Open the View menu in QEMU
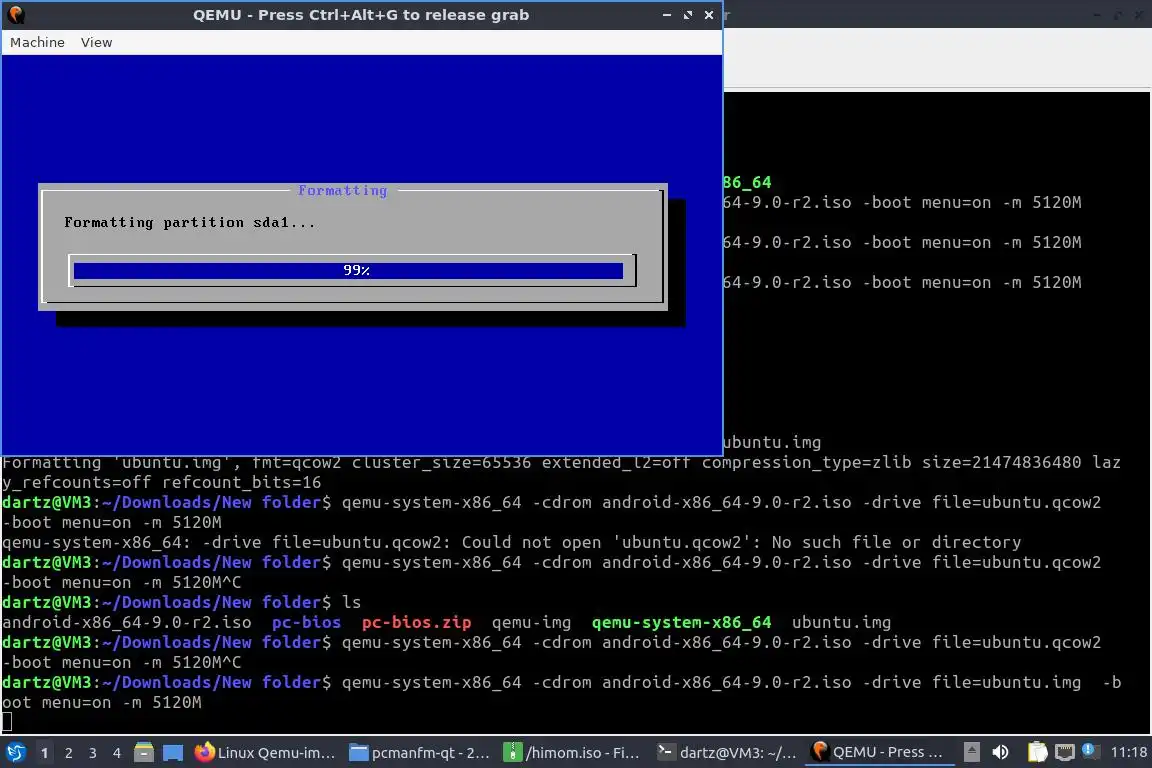The width and height of the screenshot is (1152, 768). click(x=96, y=43)
